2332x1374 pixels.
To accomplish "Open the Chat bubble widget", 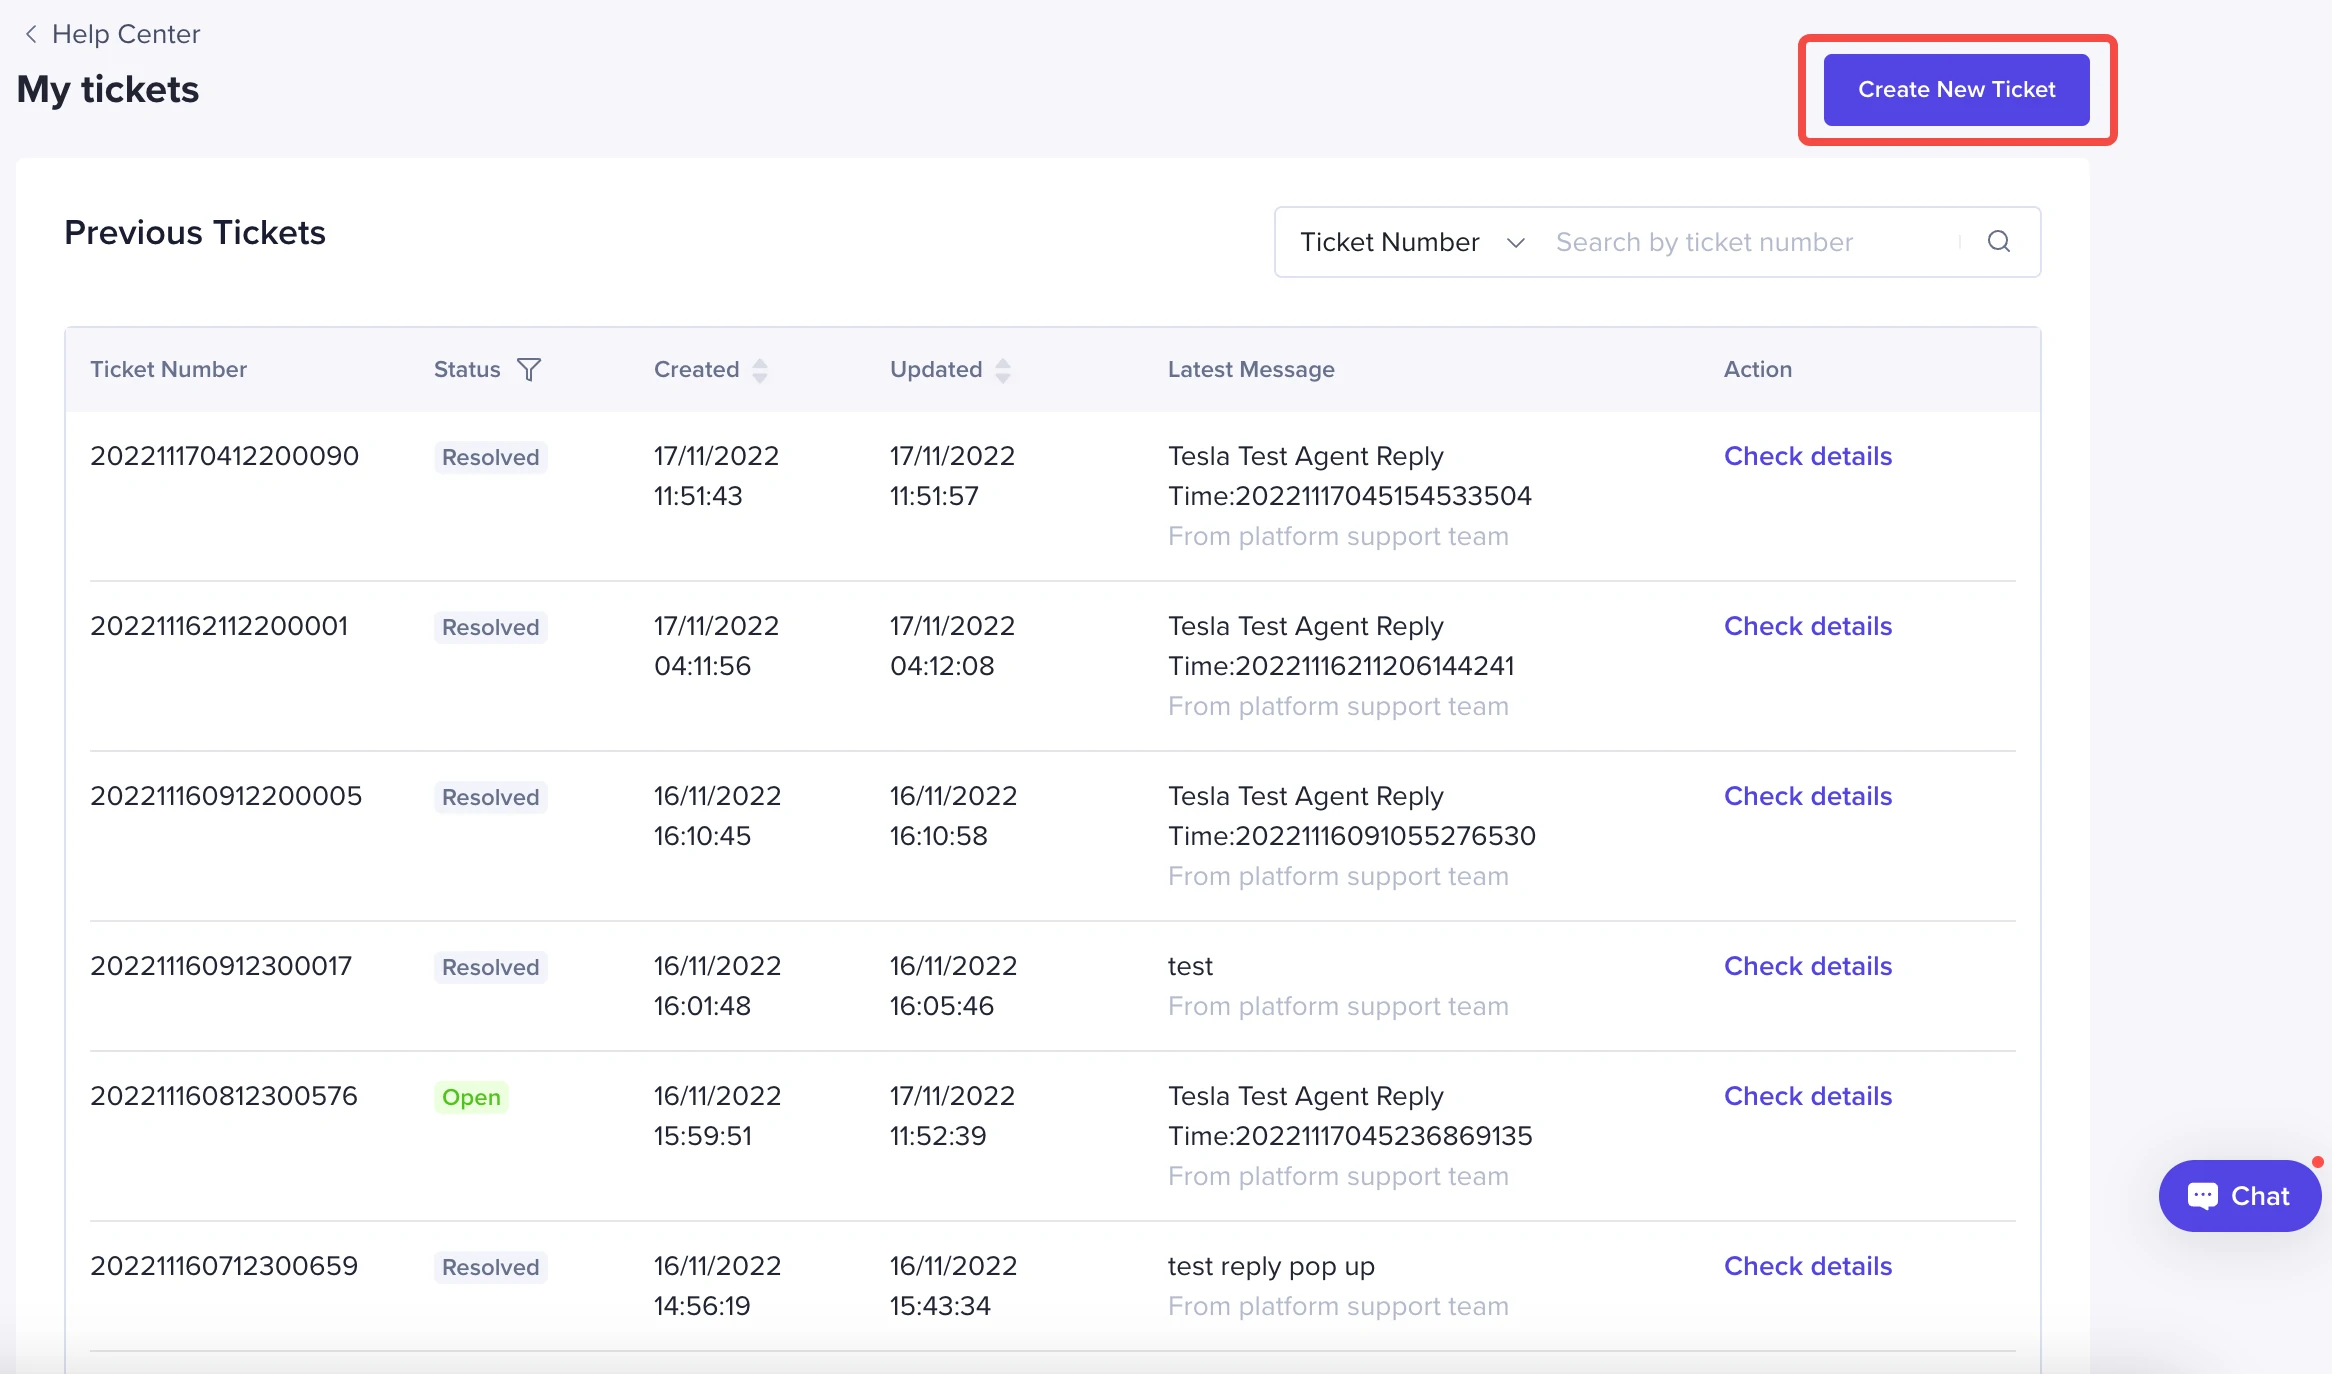I will point(2239,1196).
